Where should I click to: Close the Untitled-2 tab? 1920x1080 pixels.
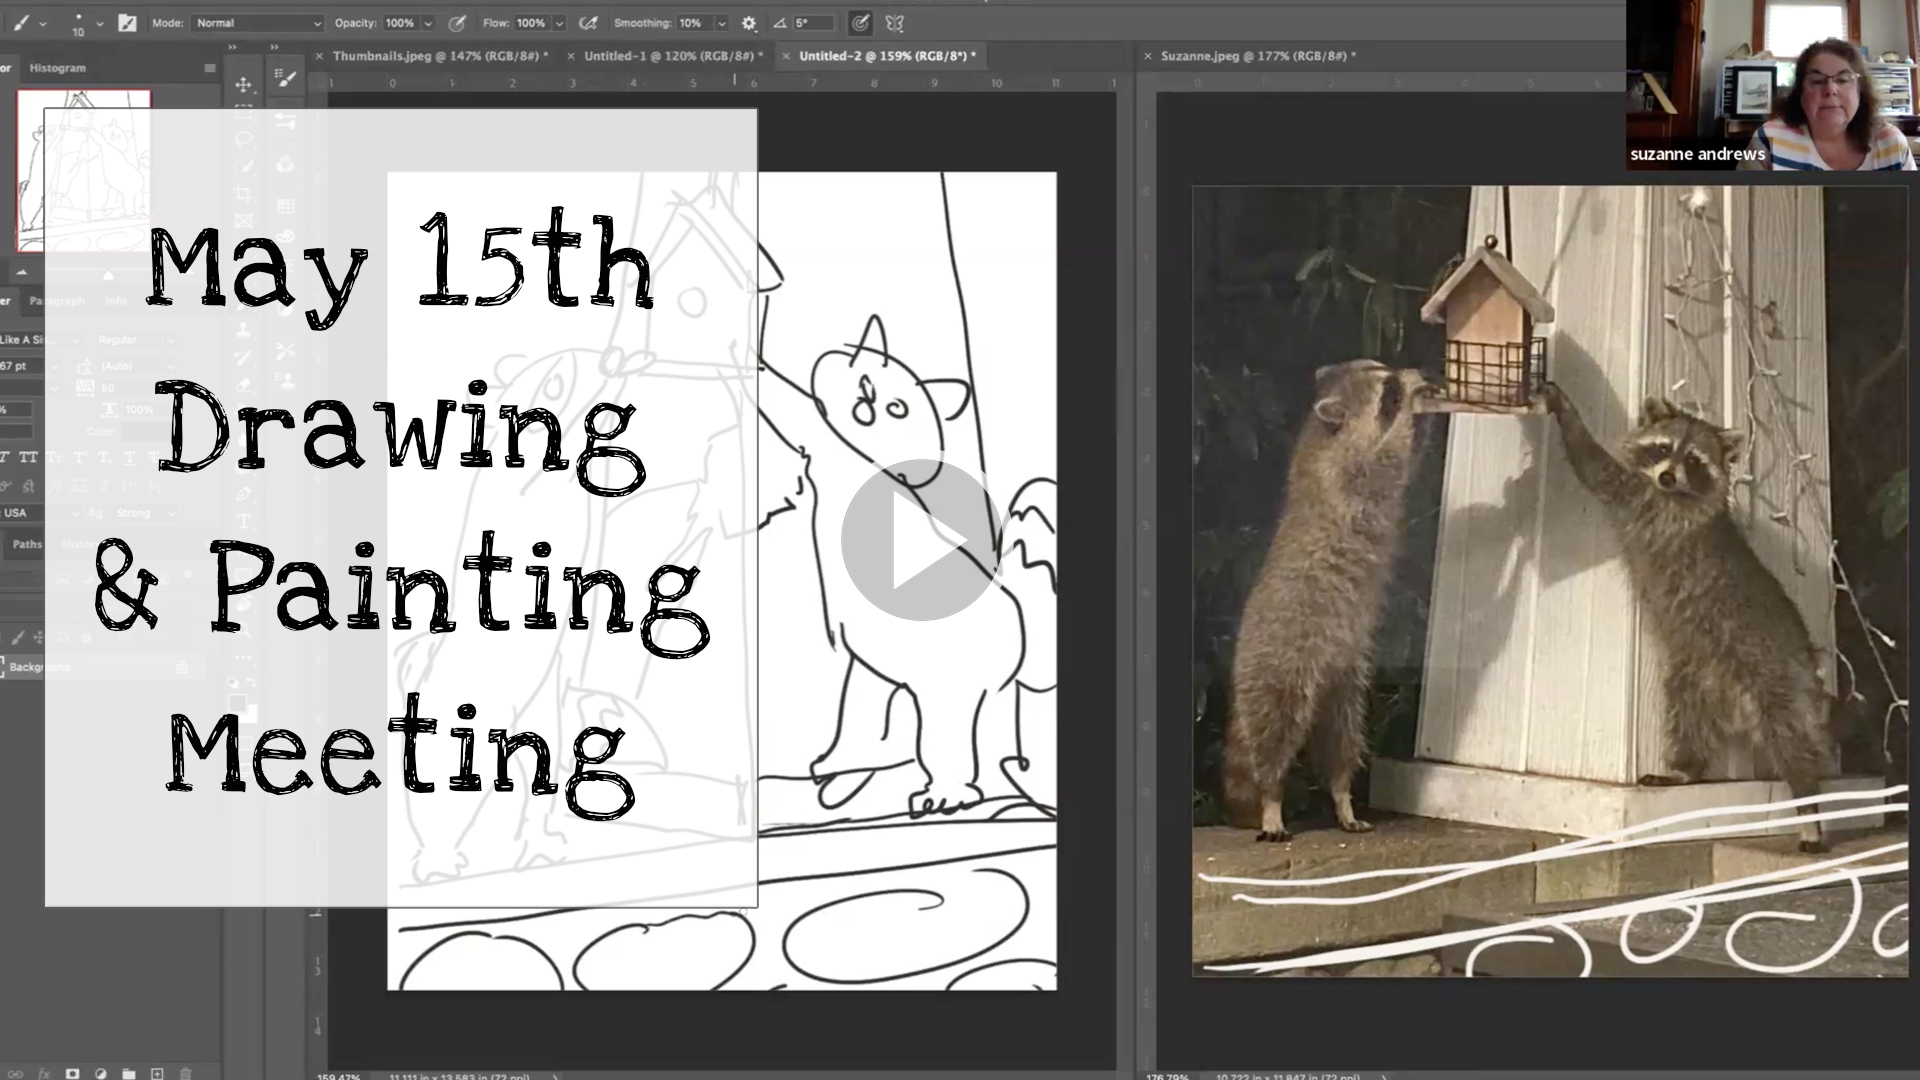786,56
